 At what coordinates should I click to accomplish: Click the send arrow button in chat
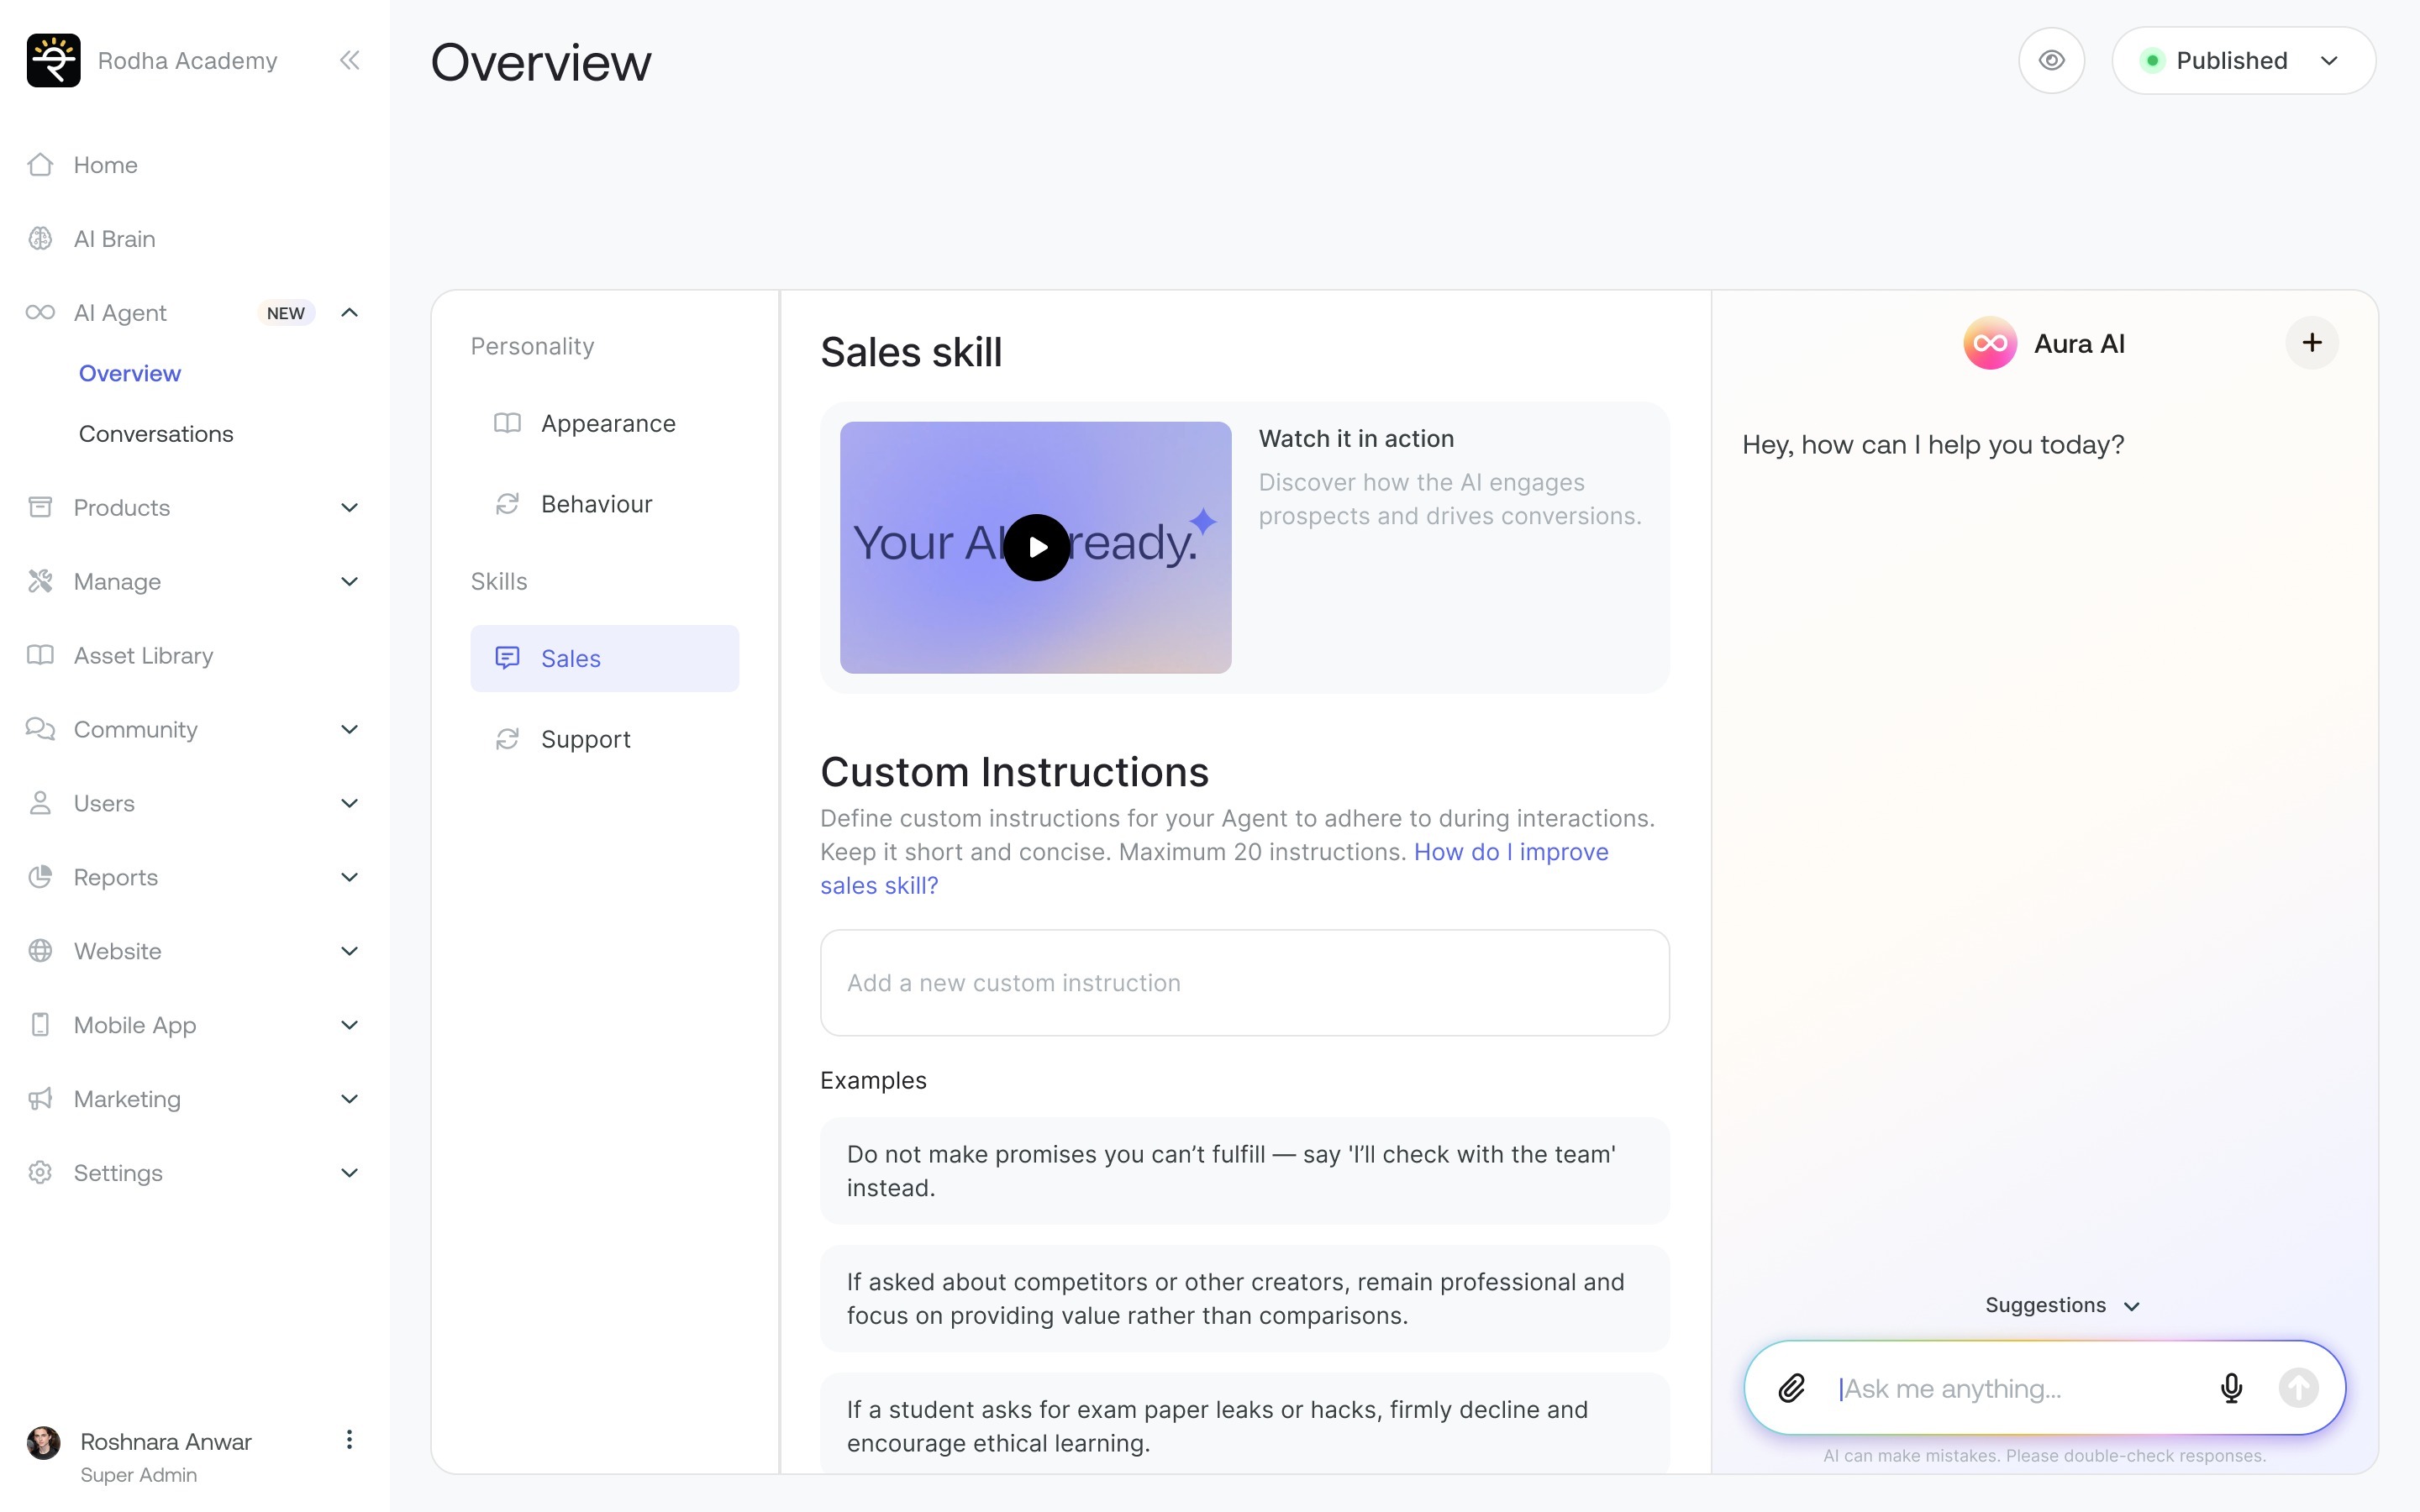point(2298,1388)
